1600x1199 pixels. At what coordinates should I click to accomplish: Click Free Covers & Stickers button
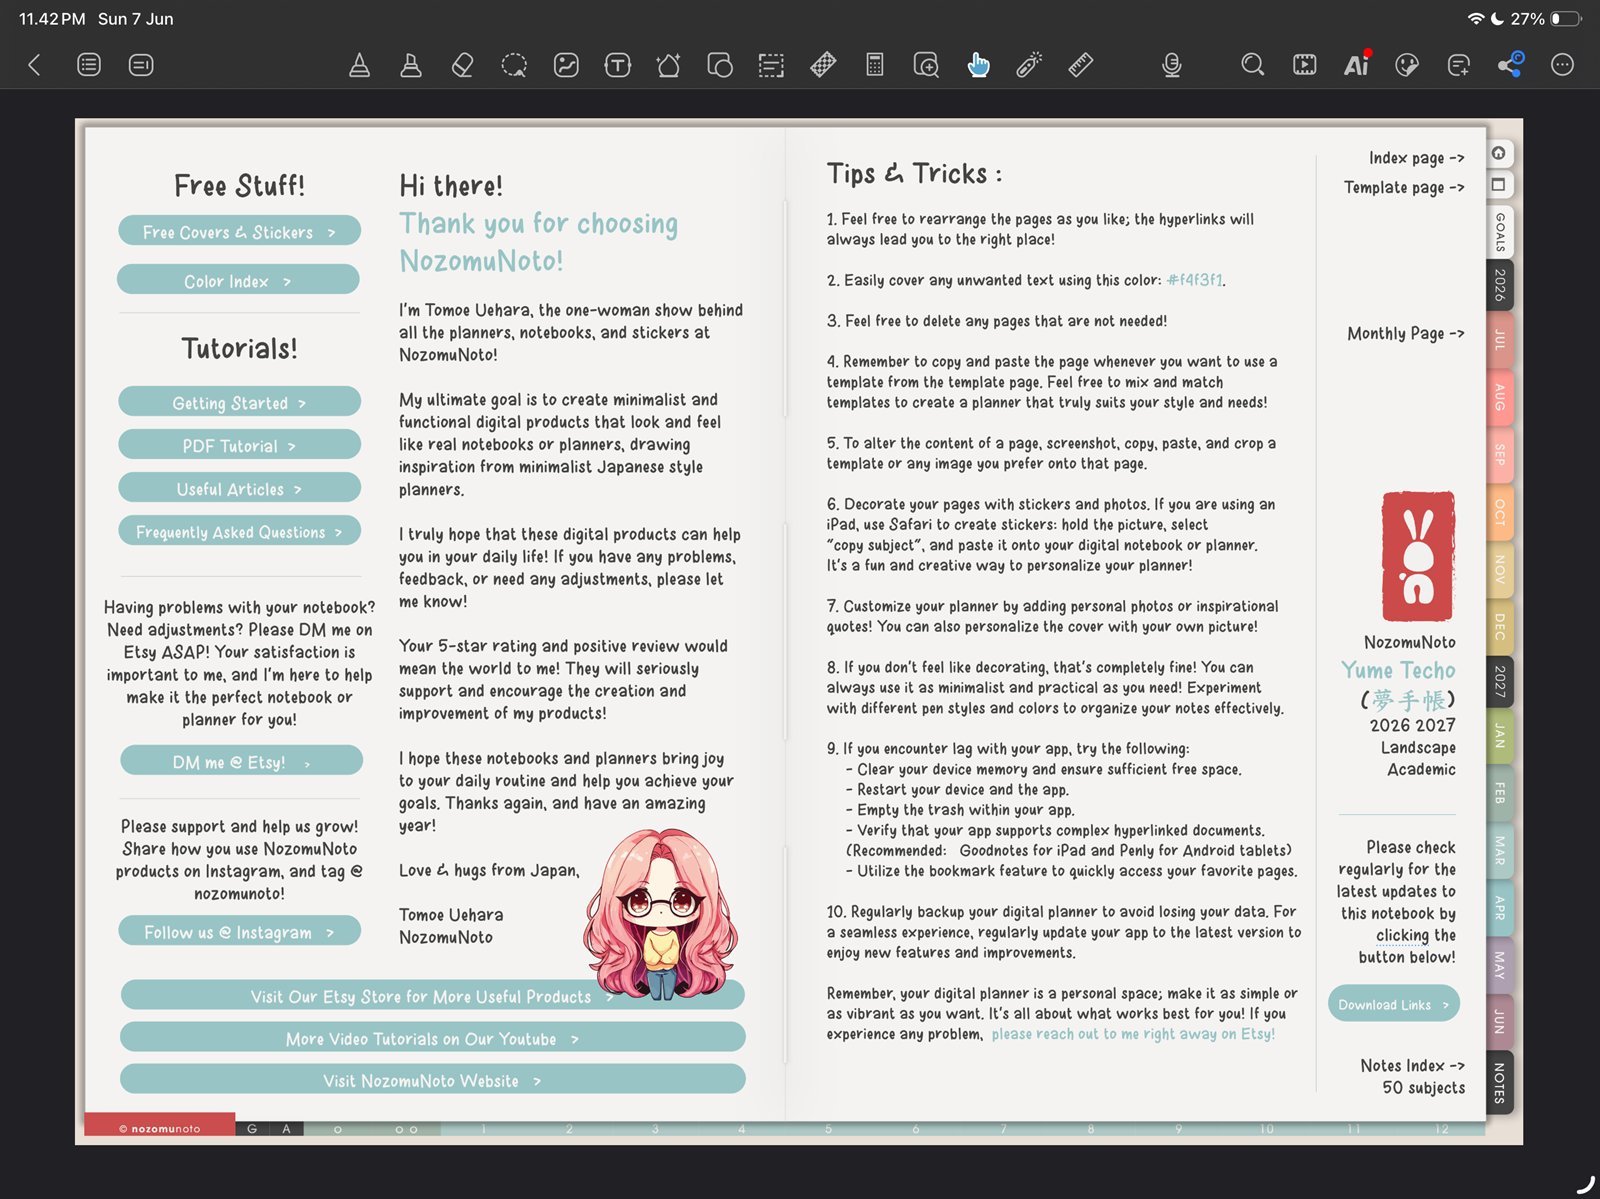pos(239,231)
